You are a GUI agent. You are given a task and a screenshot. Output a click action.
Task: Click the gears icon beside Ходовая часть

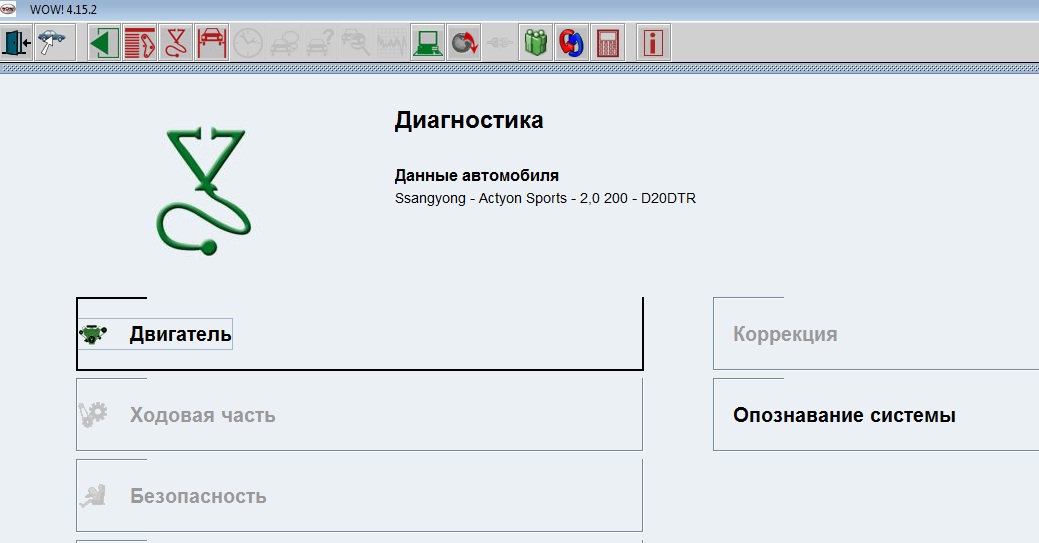93,414
